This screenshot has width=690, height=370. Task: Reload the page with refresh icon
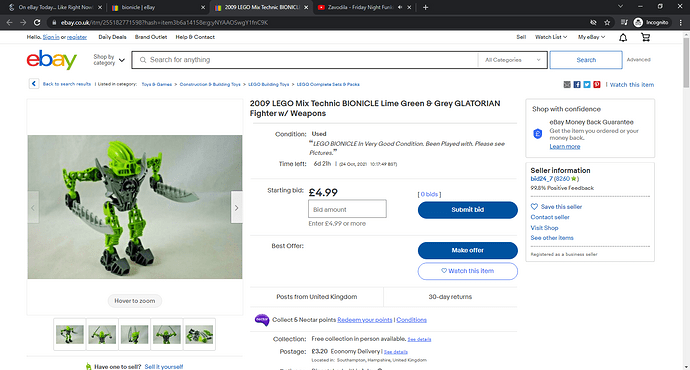(x=37, y=22)
